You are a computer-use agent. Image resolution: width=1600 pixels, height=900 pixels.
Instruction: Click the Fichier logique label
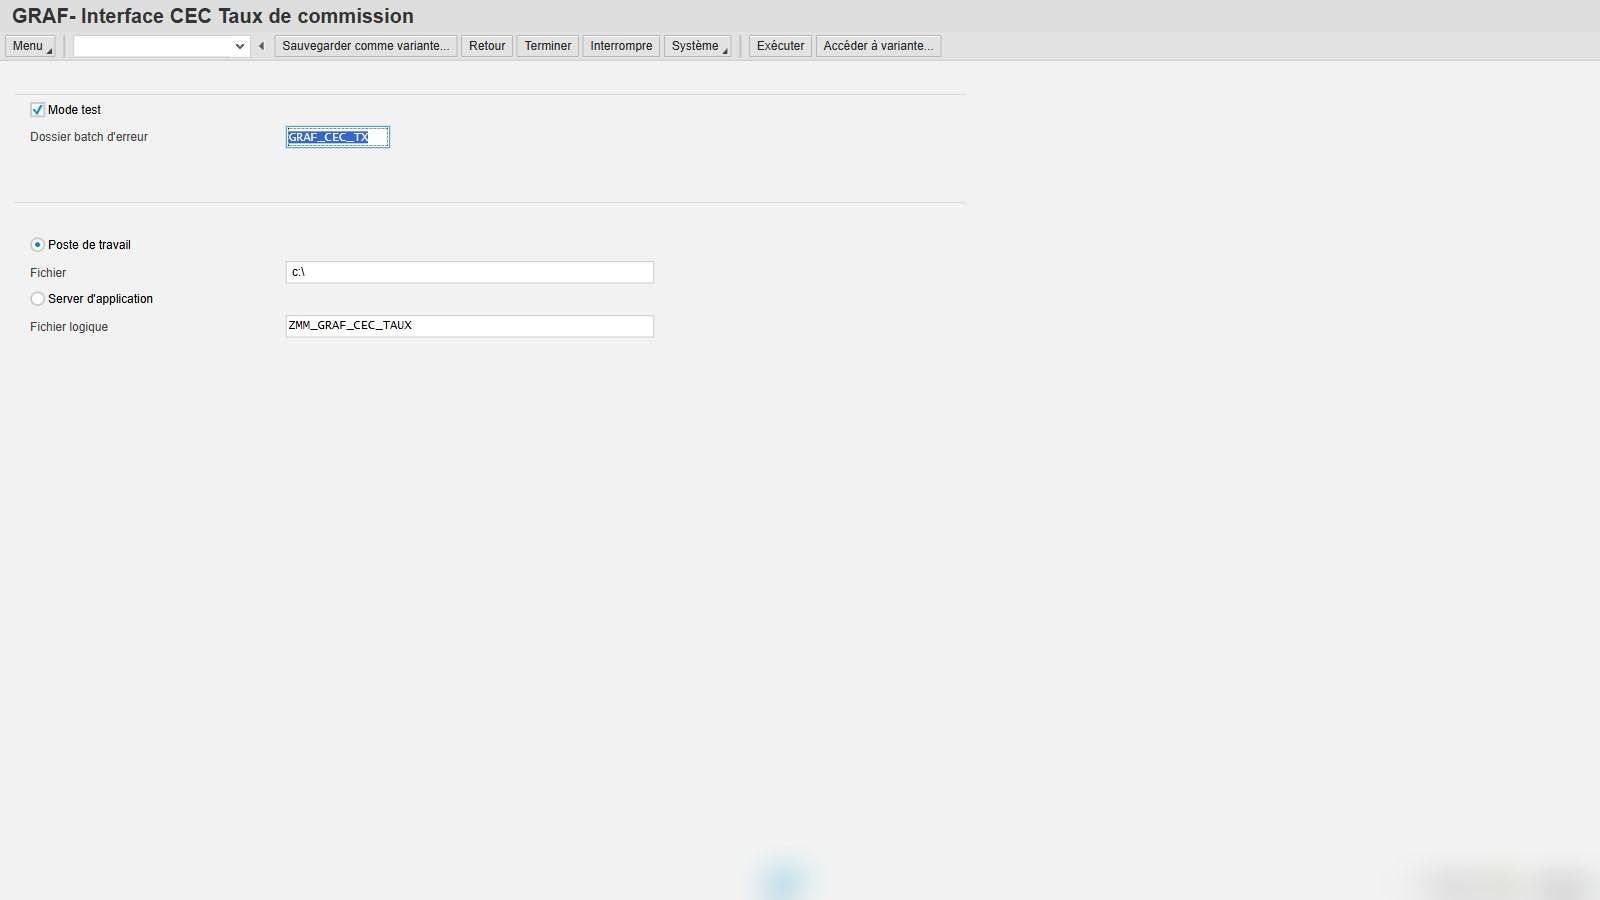pos(69,327)
